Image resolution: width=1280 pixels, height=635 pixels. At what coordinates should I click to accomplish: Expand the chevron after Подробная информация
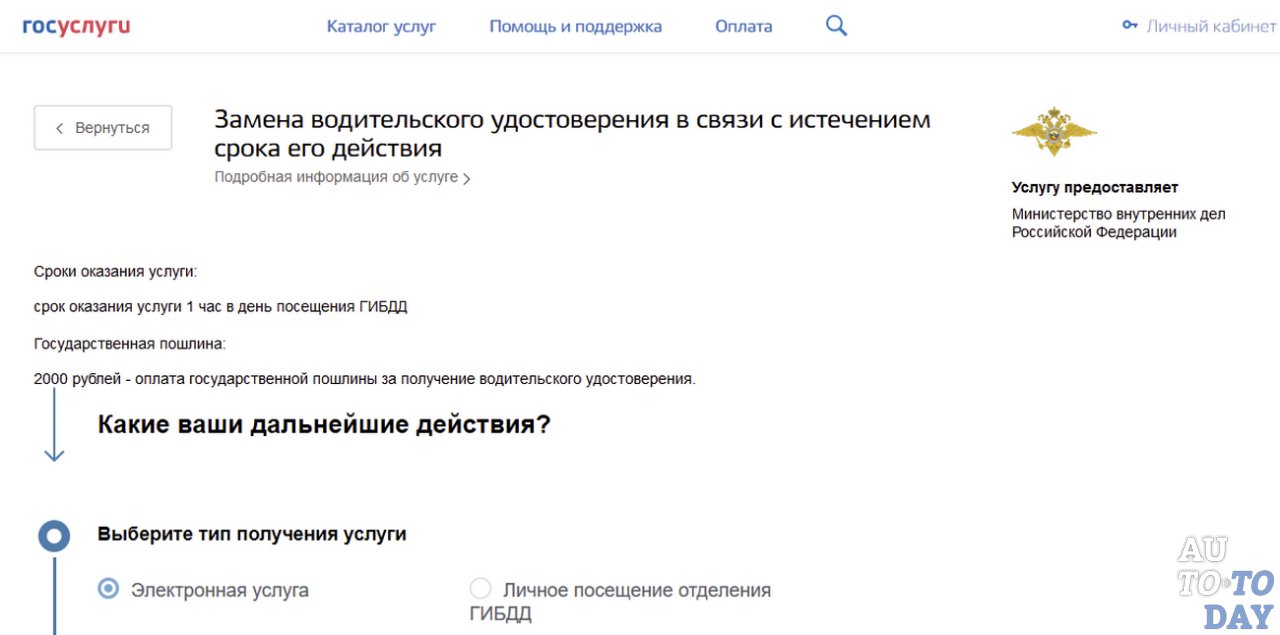pyautogui.click(x=467, y=179)
